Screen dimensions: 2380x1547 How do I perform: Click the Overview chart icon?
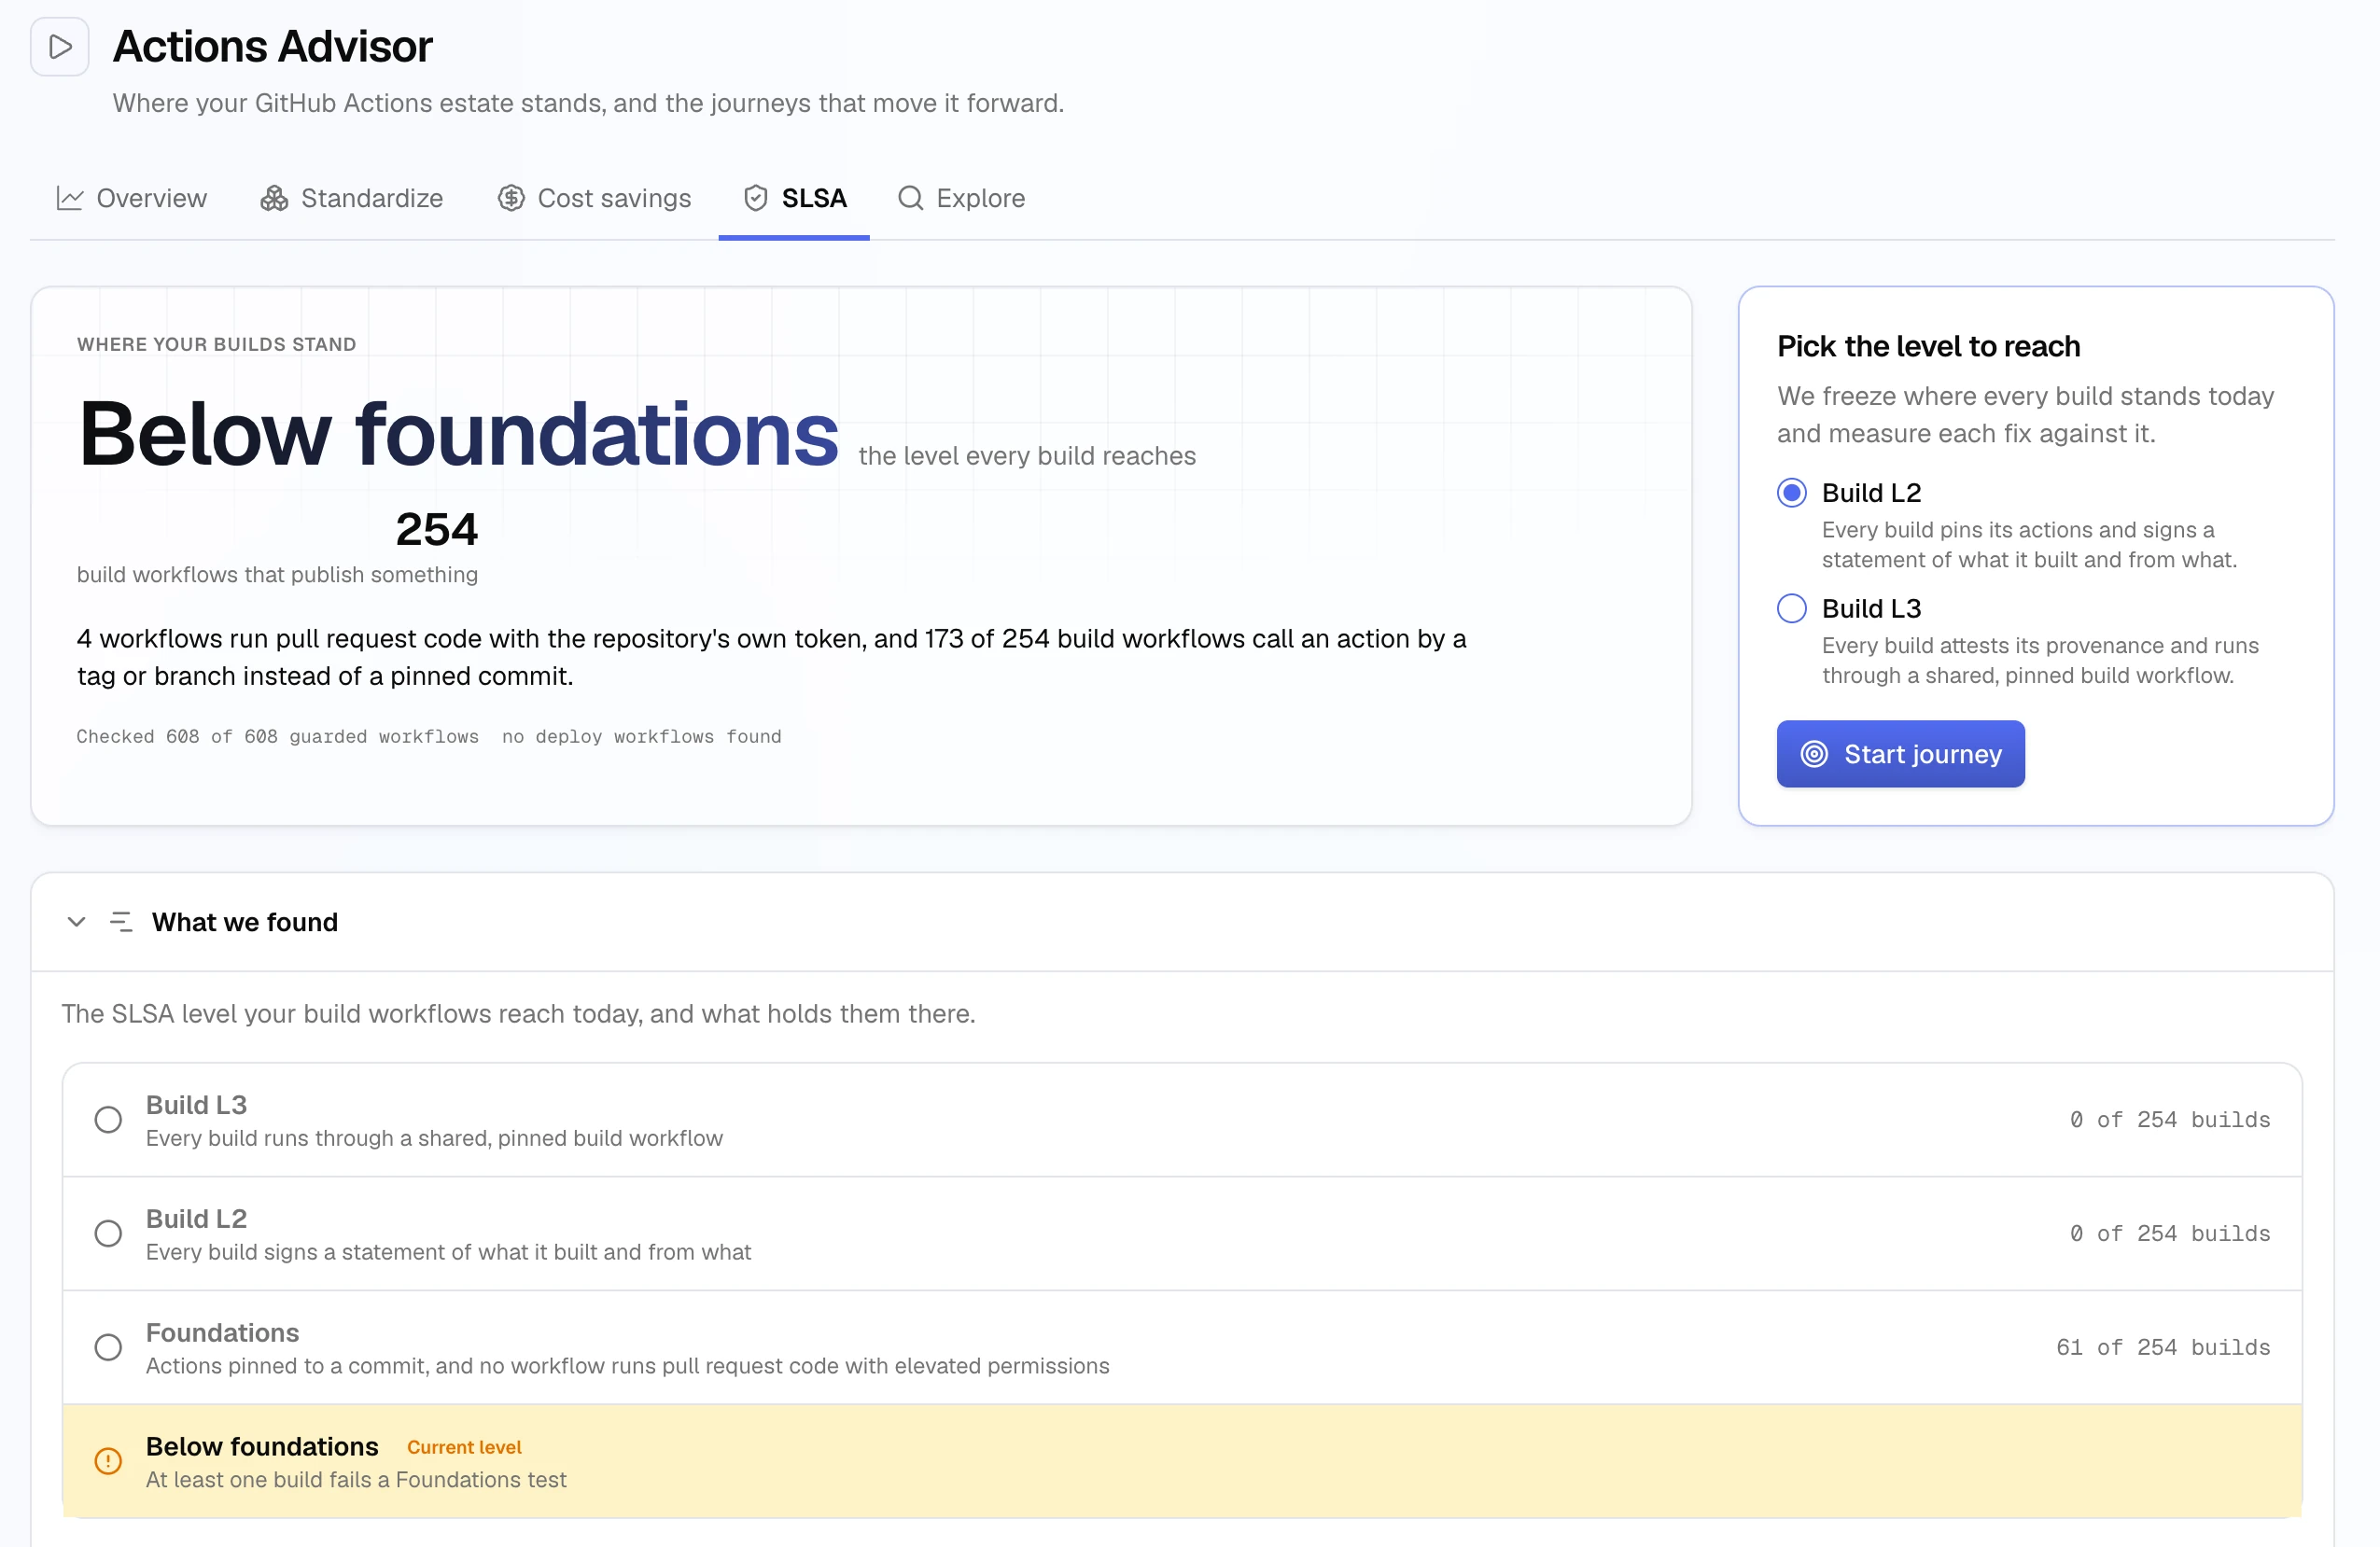(69, 198)
